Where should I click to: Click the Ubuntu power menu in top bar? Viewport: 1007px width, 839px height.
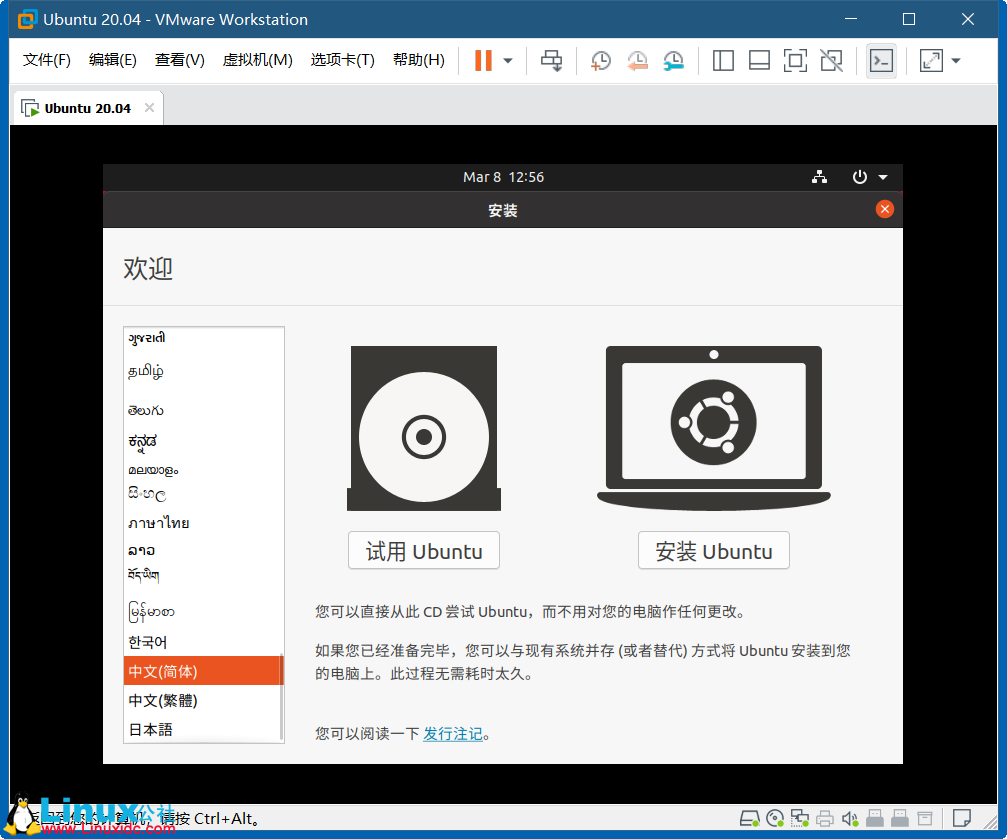point(860,177)
